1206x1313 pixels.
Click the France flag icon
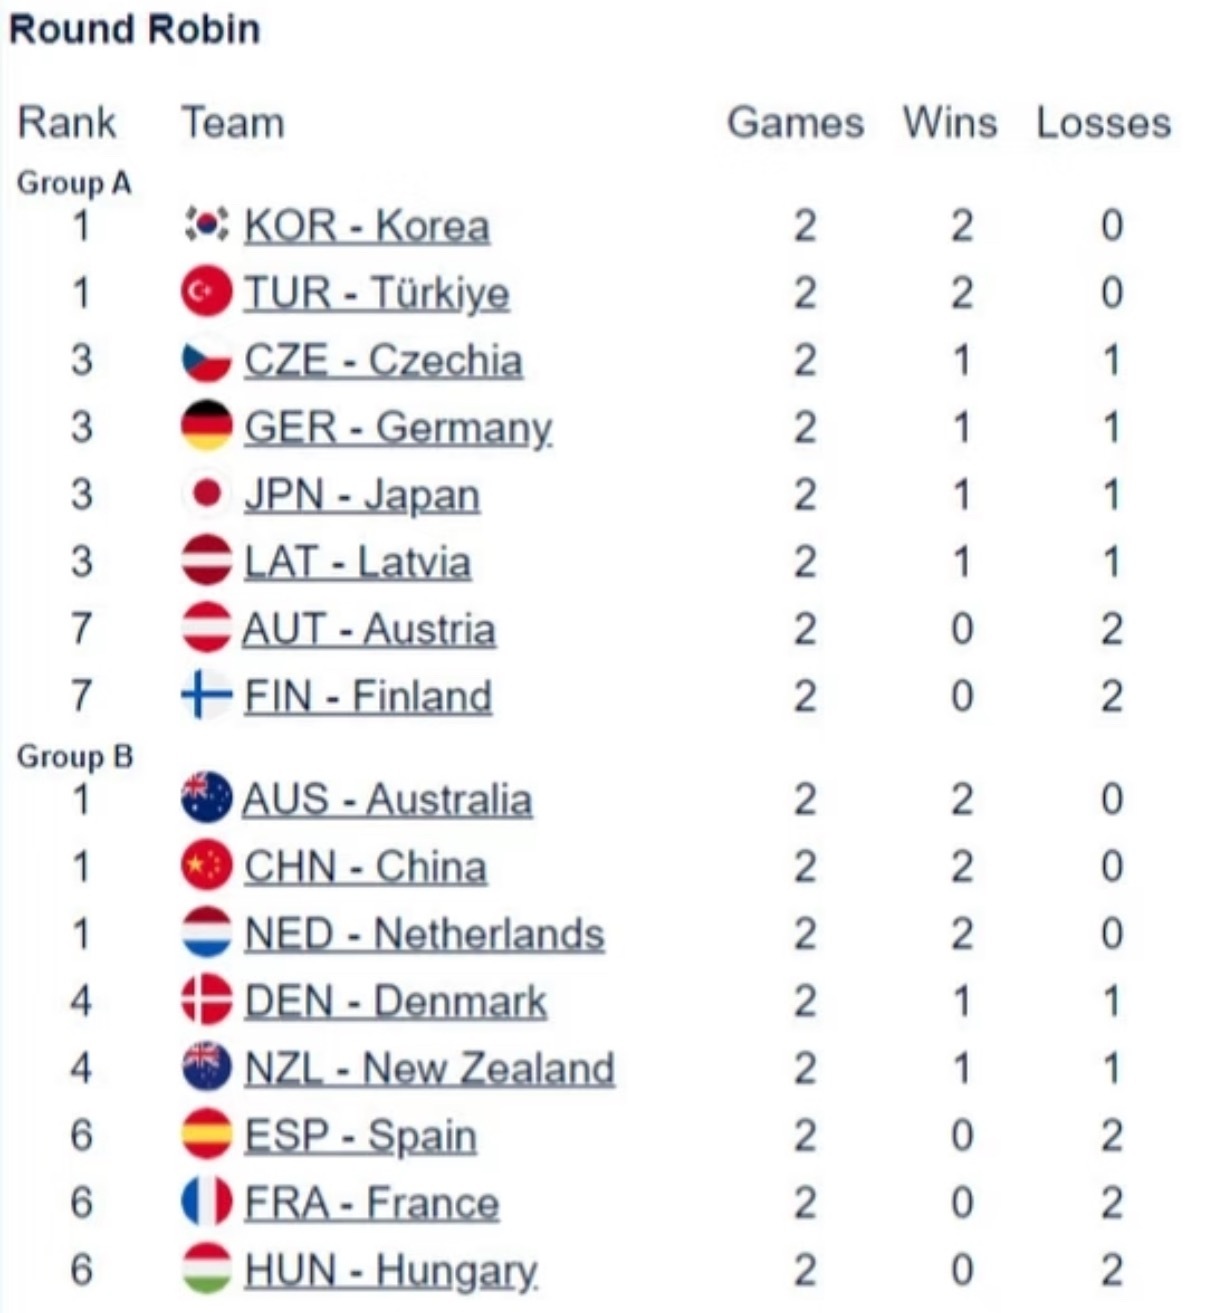pyautogui.click(x=207, y=1203)
